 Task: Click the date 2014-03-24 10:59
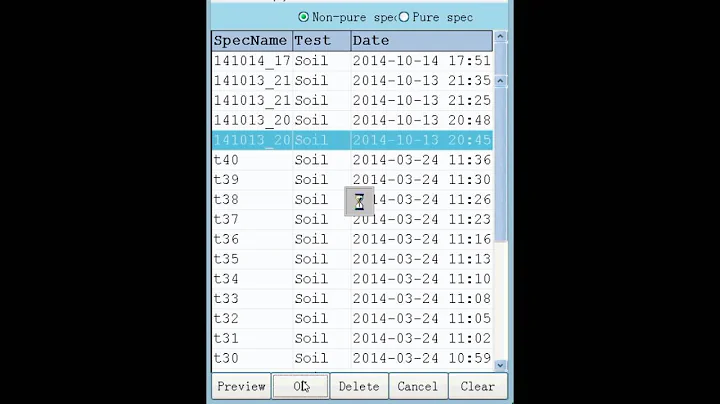tap(422, 358)
